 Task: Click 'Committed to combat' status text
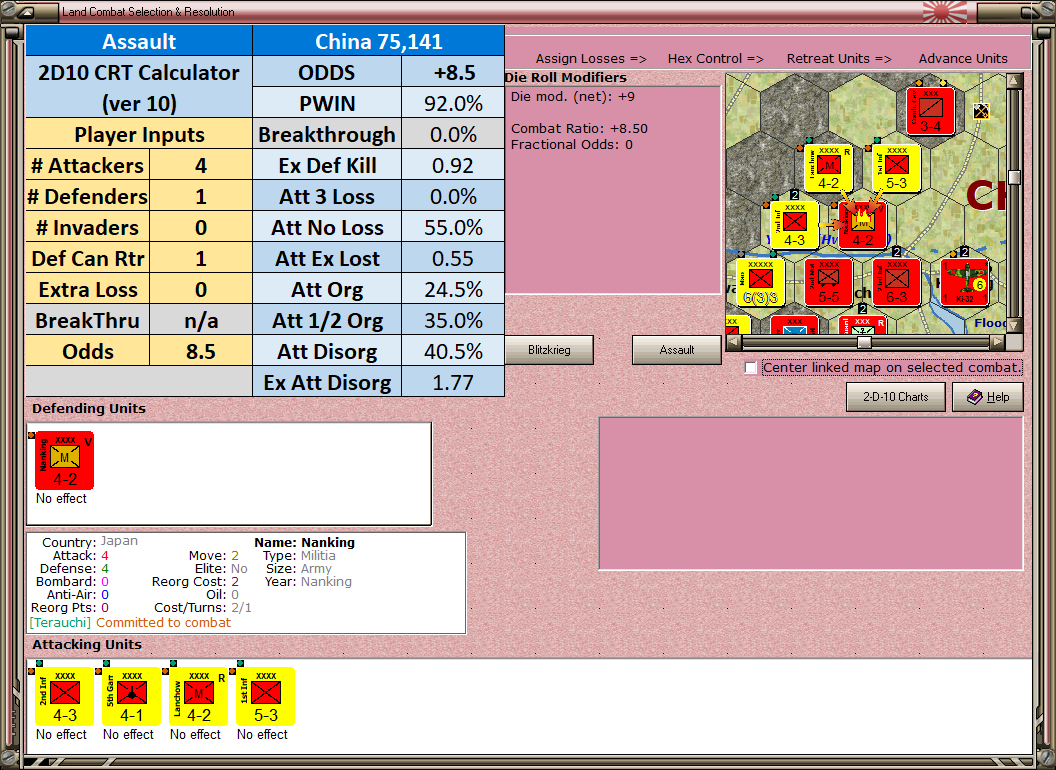(163, 622)
